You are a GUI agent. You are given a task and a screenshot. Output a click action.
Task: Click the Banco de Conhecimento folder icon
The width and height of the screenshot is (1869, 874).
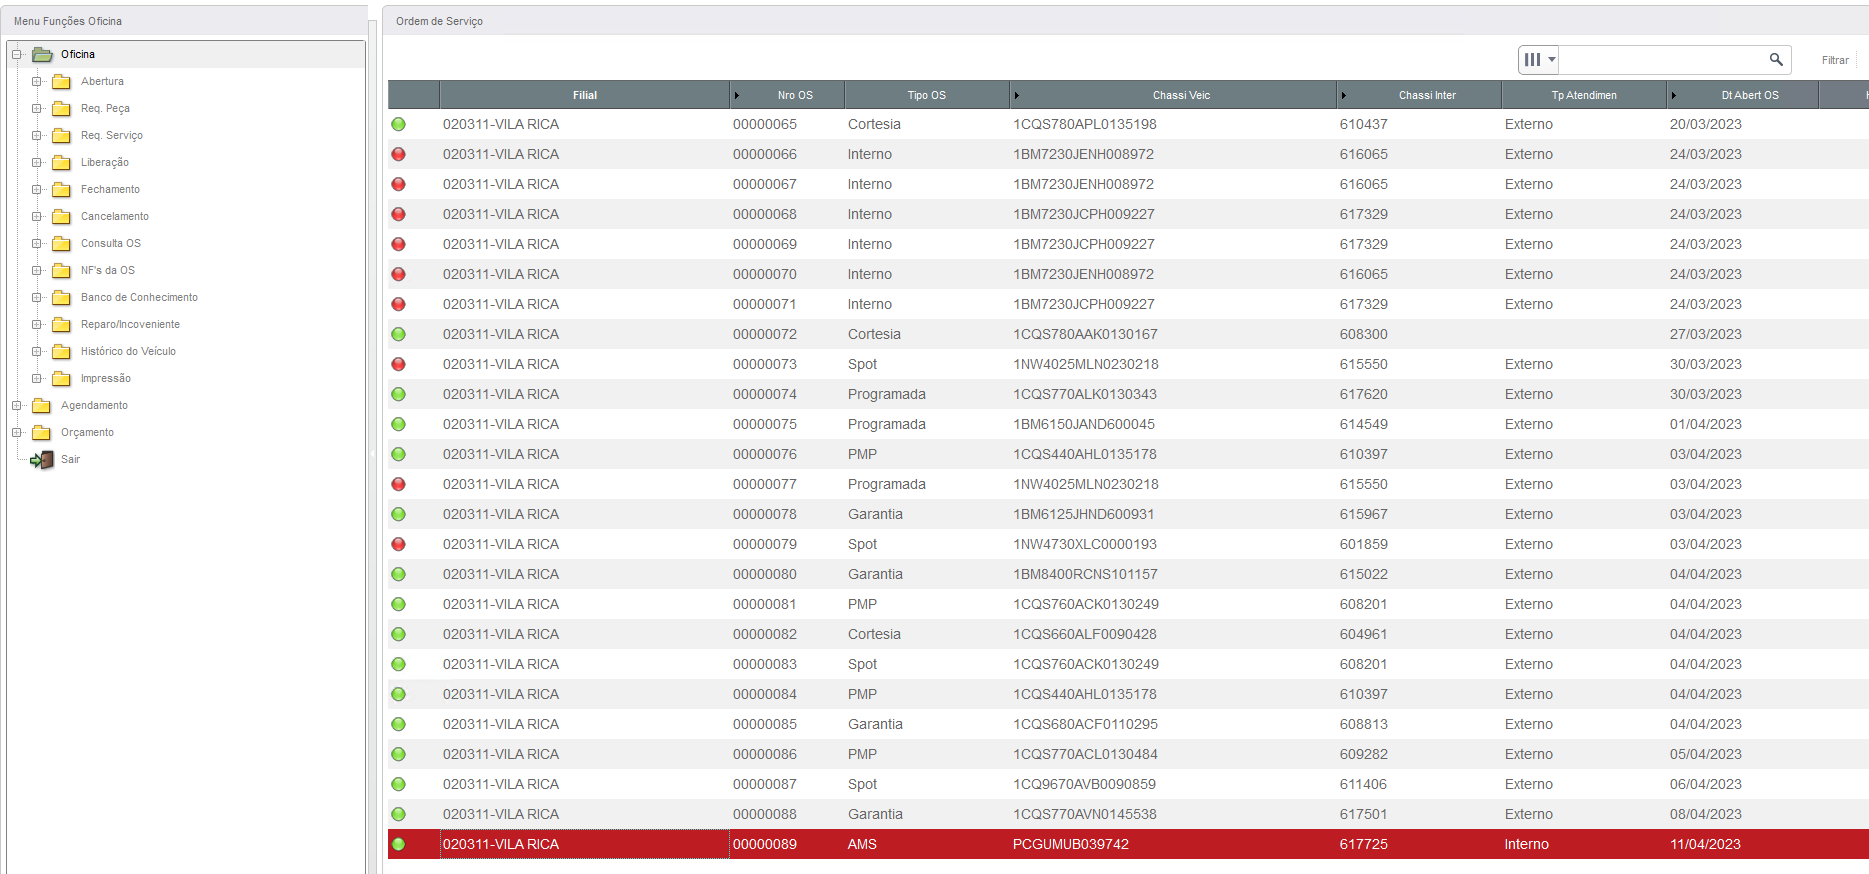click(61, 298)
